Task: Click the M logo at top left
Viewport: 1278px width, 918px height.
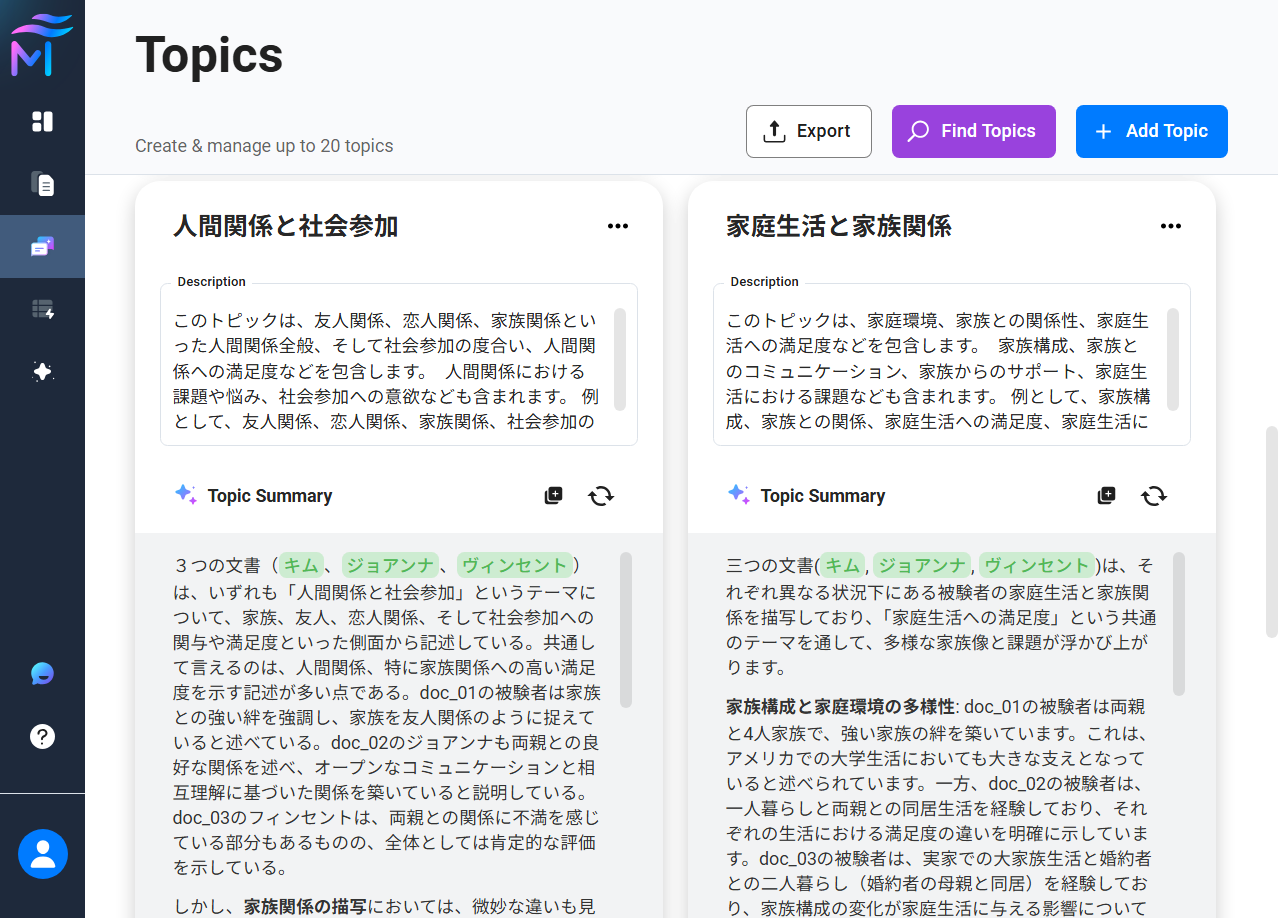Action: (42, 45)
